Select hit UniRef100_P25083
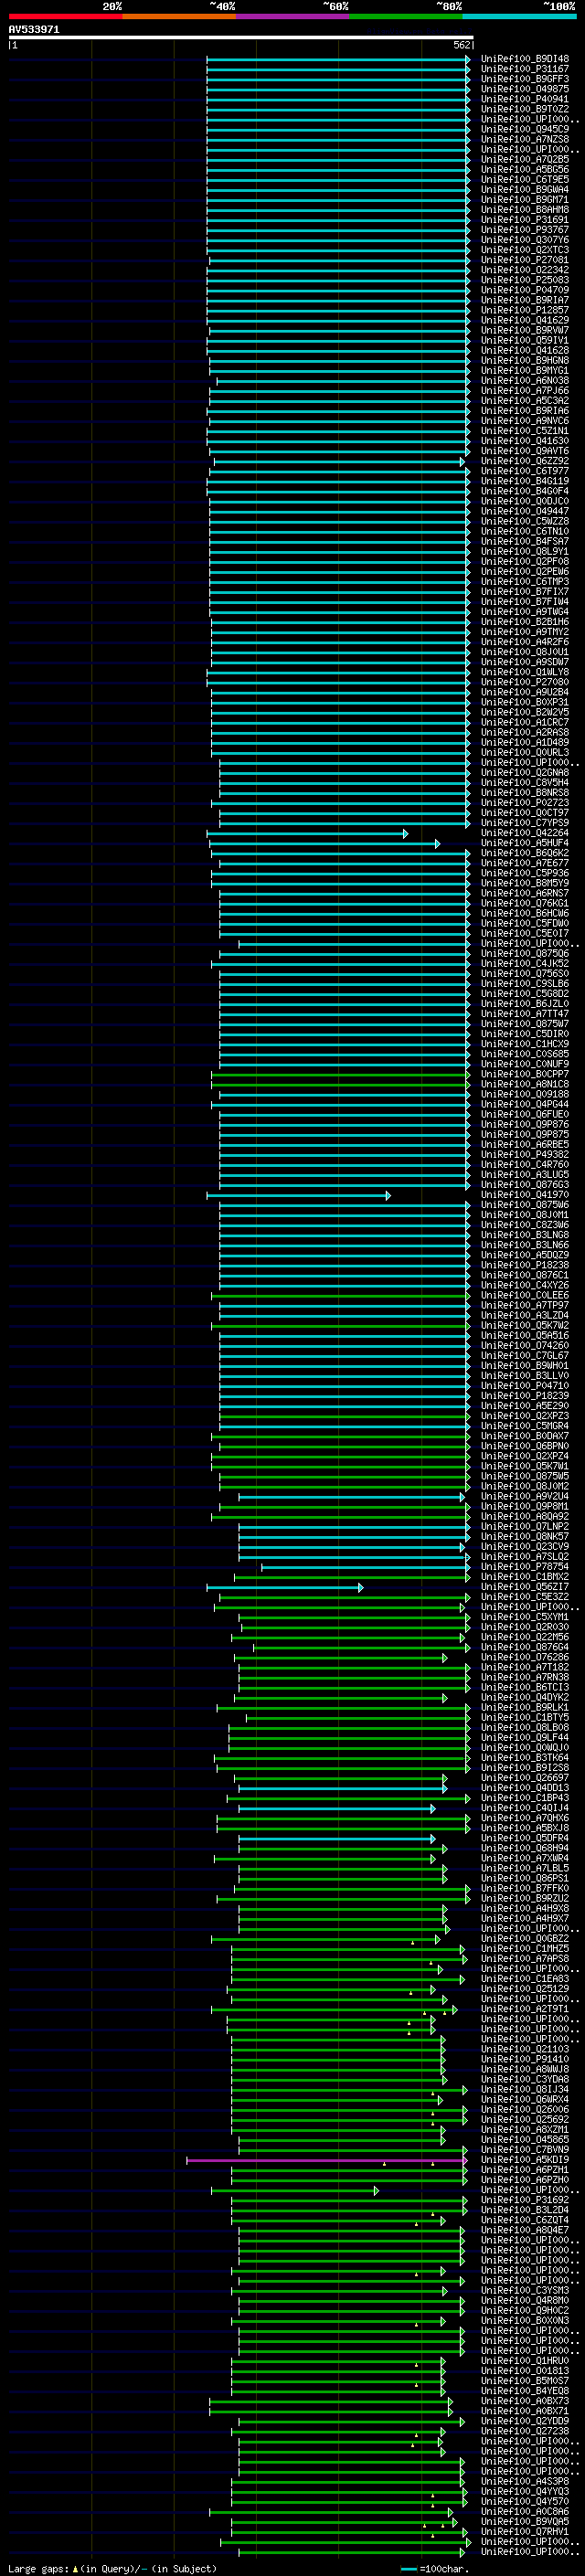The width and height of the screenshot is (585, 2576). pos(525,280)
